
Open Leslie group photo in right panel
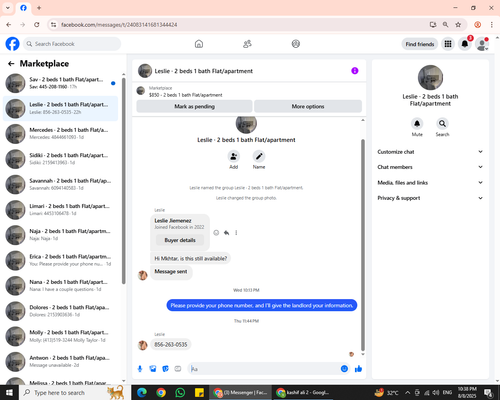(430, 77)
